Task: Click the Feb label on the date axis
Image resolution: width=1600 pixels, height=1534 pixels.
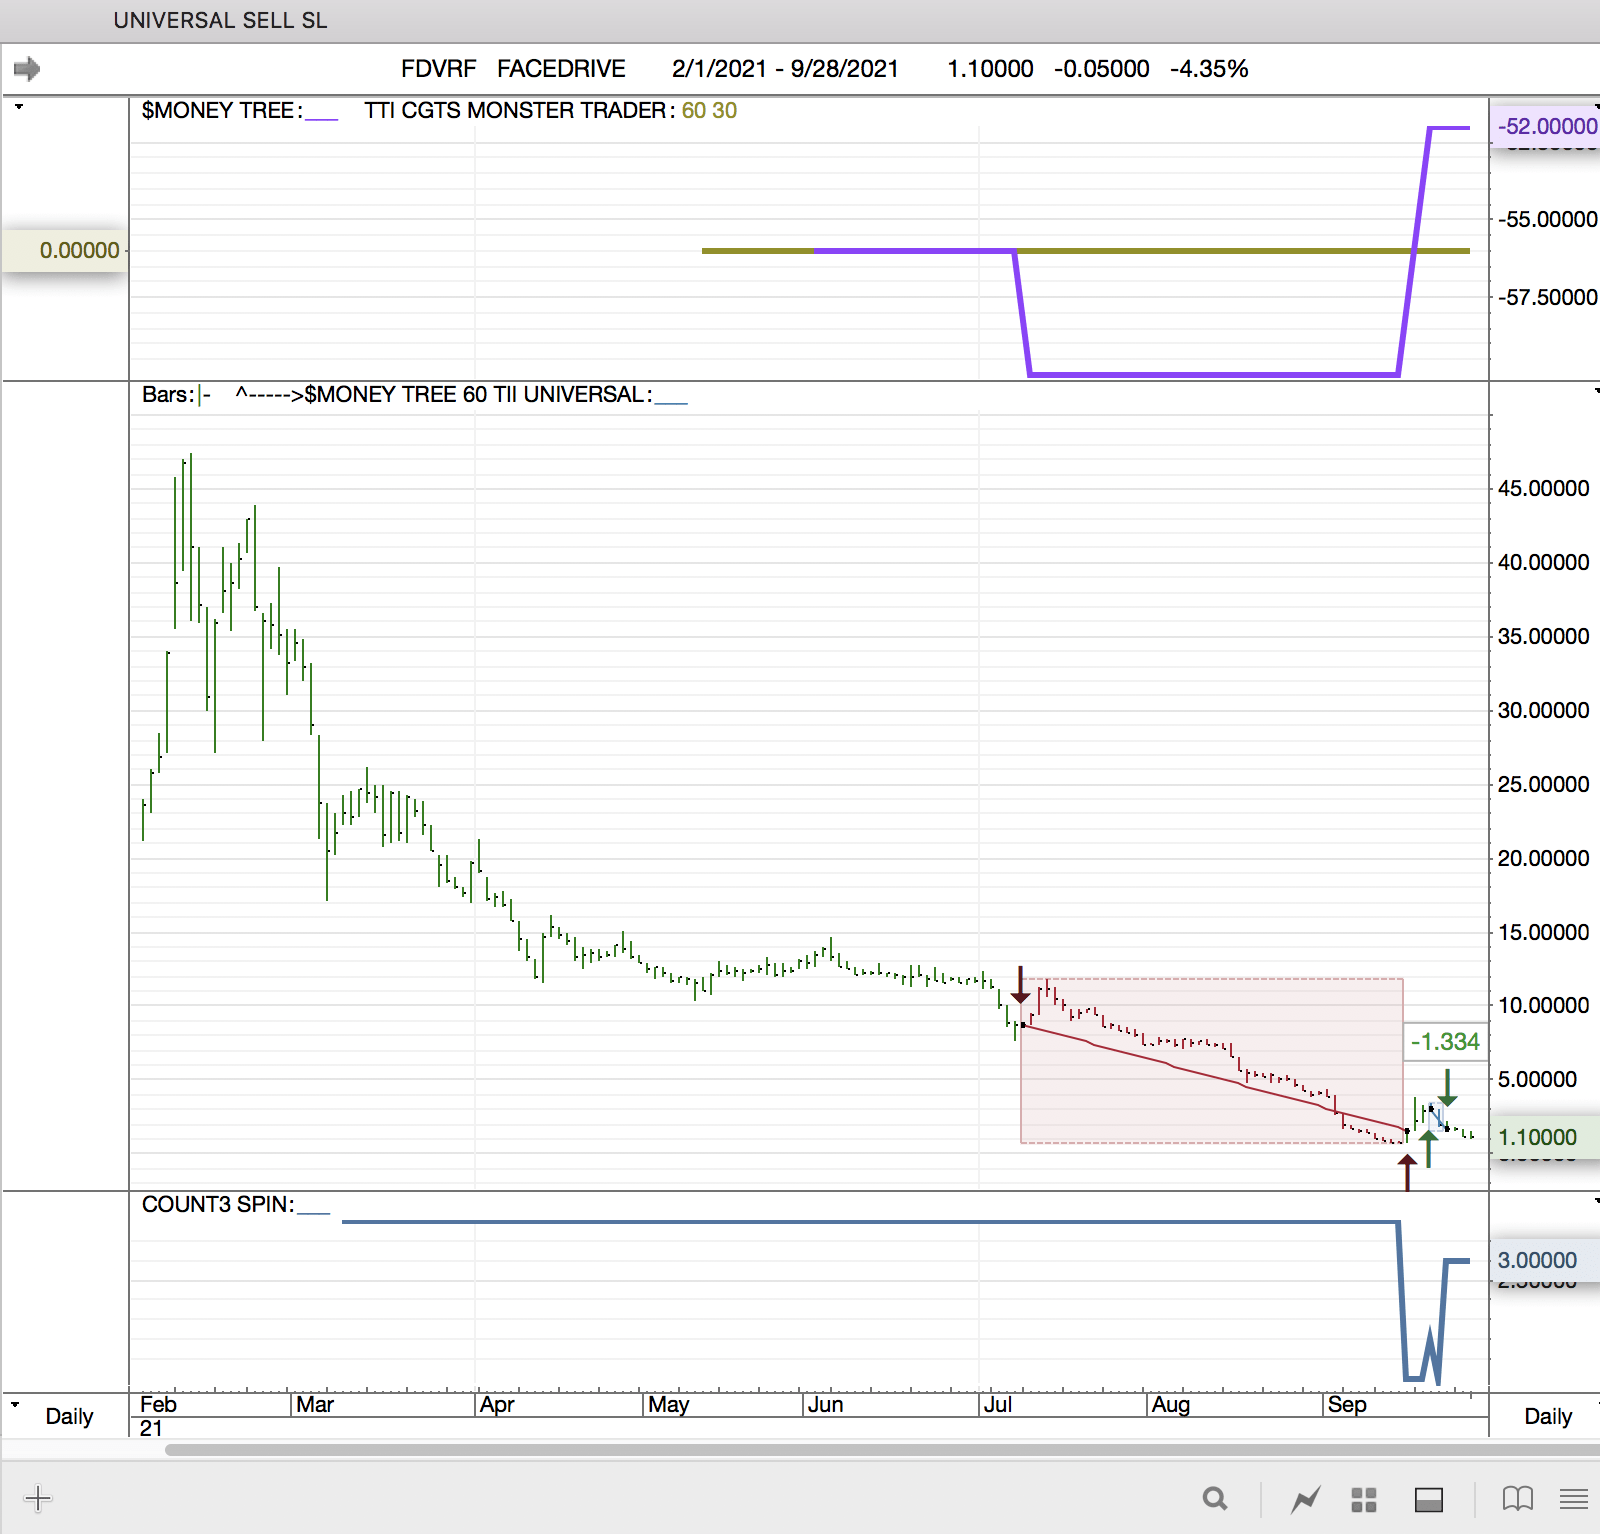Action: pos(158,1404)
